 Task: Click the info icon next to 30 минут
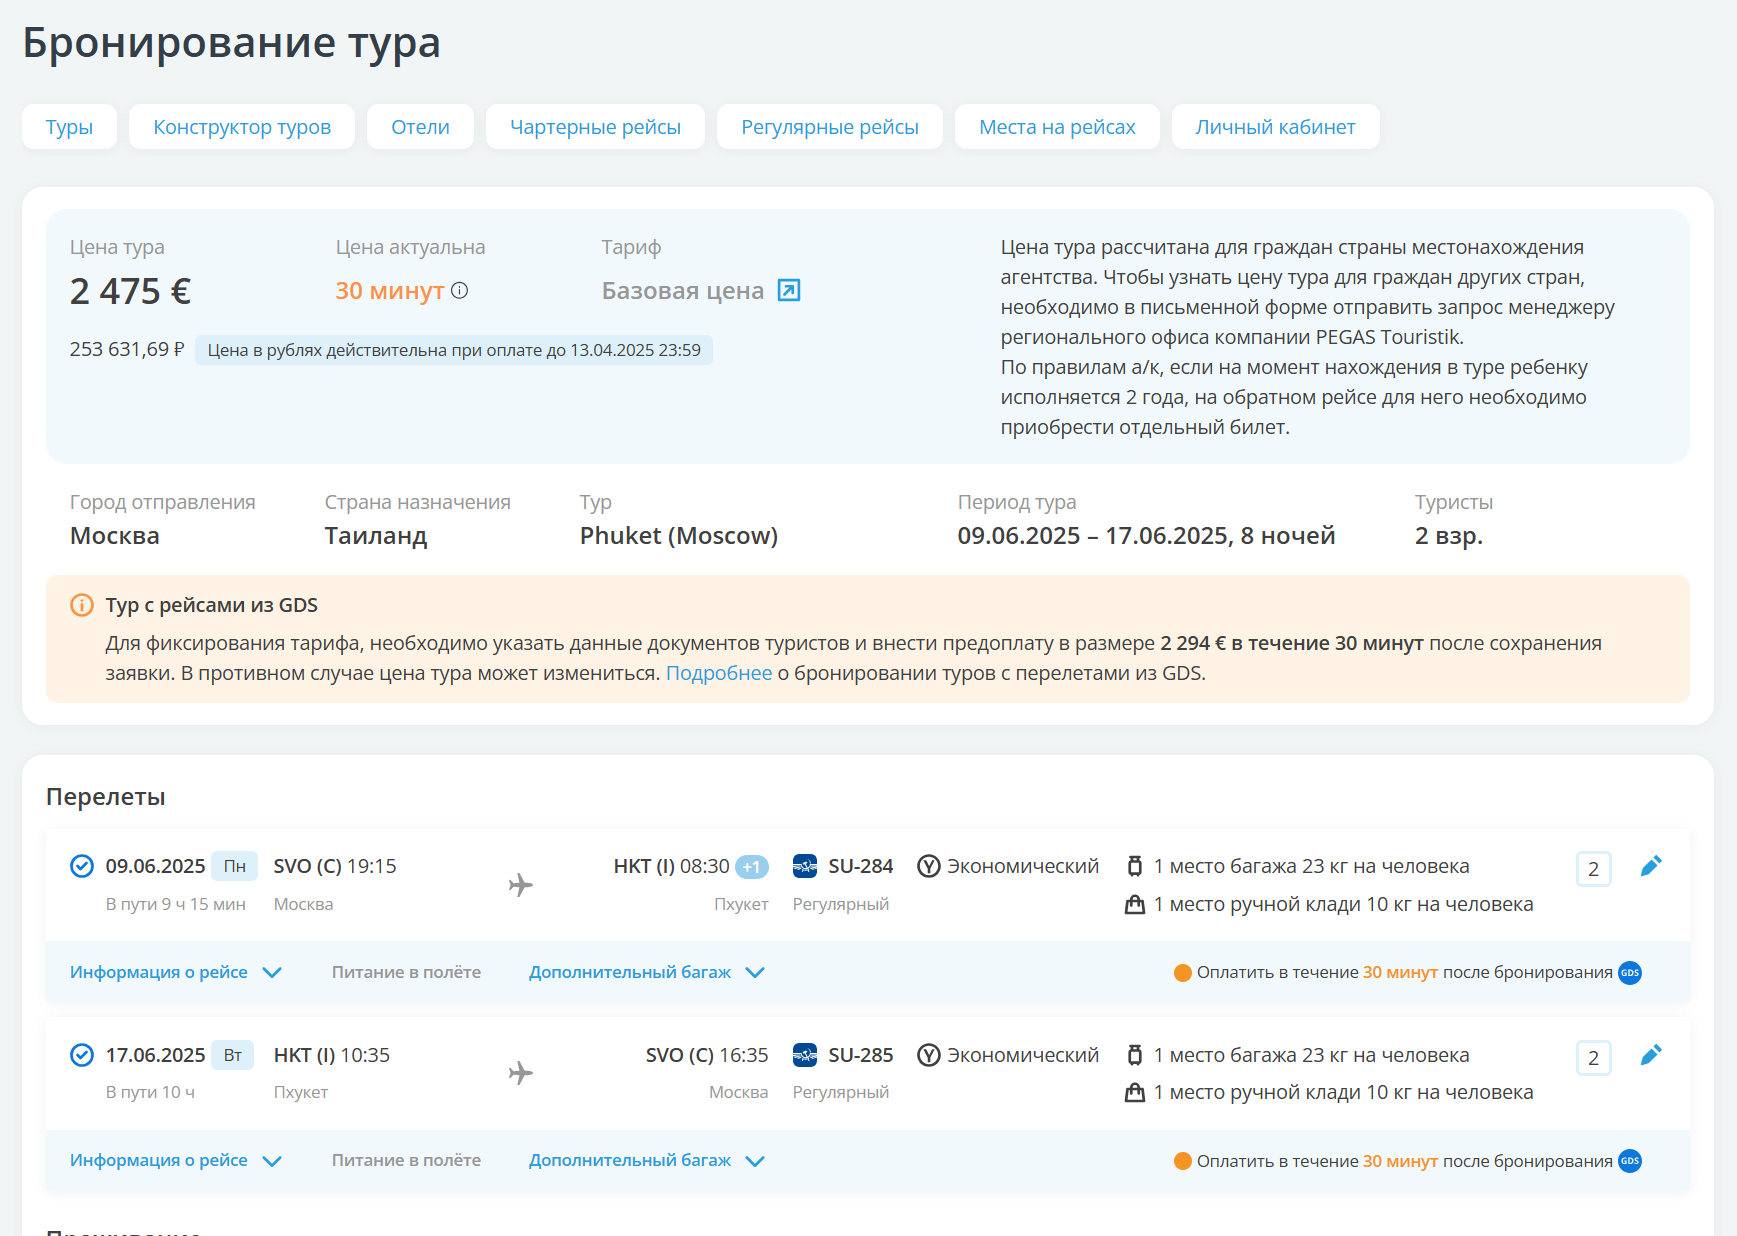click(460, 291)
